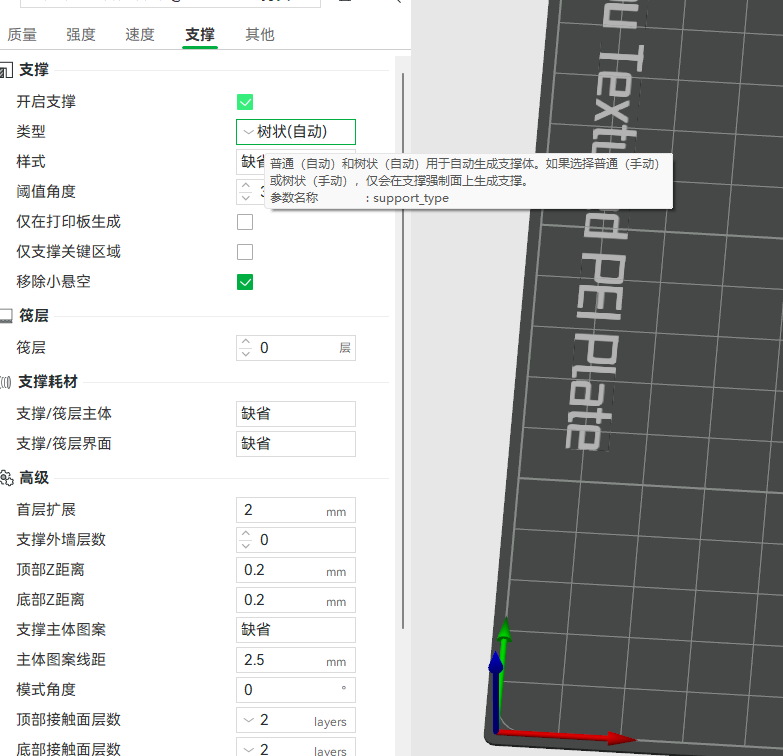
Task: Open 顶部接触面层数 dropdown arrow
Action: pos(248,720)
